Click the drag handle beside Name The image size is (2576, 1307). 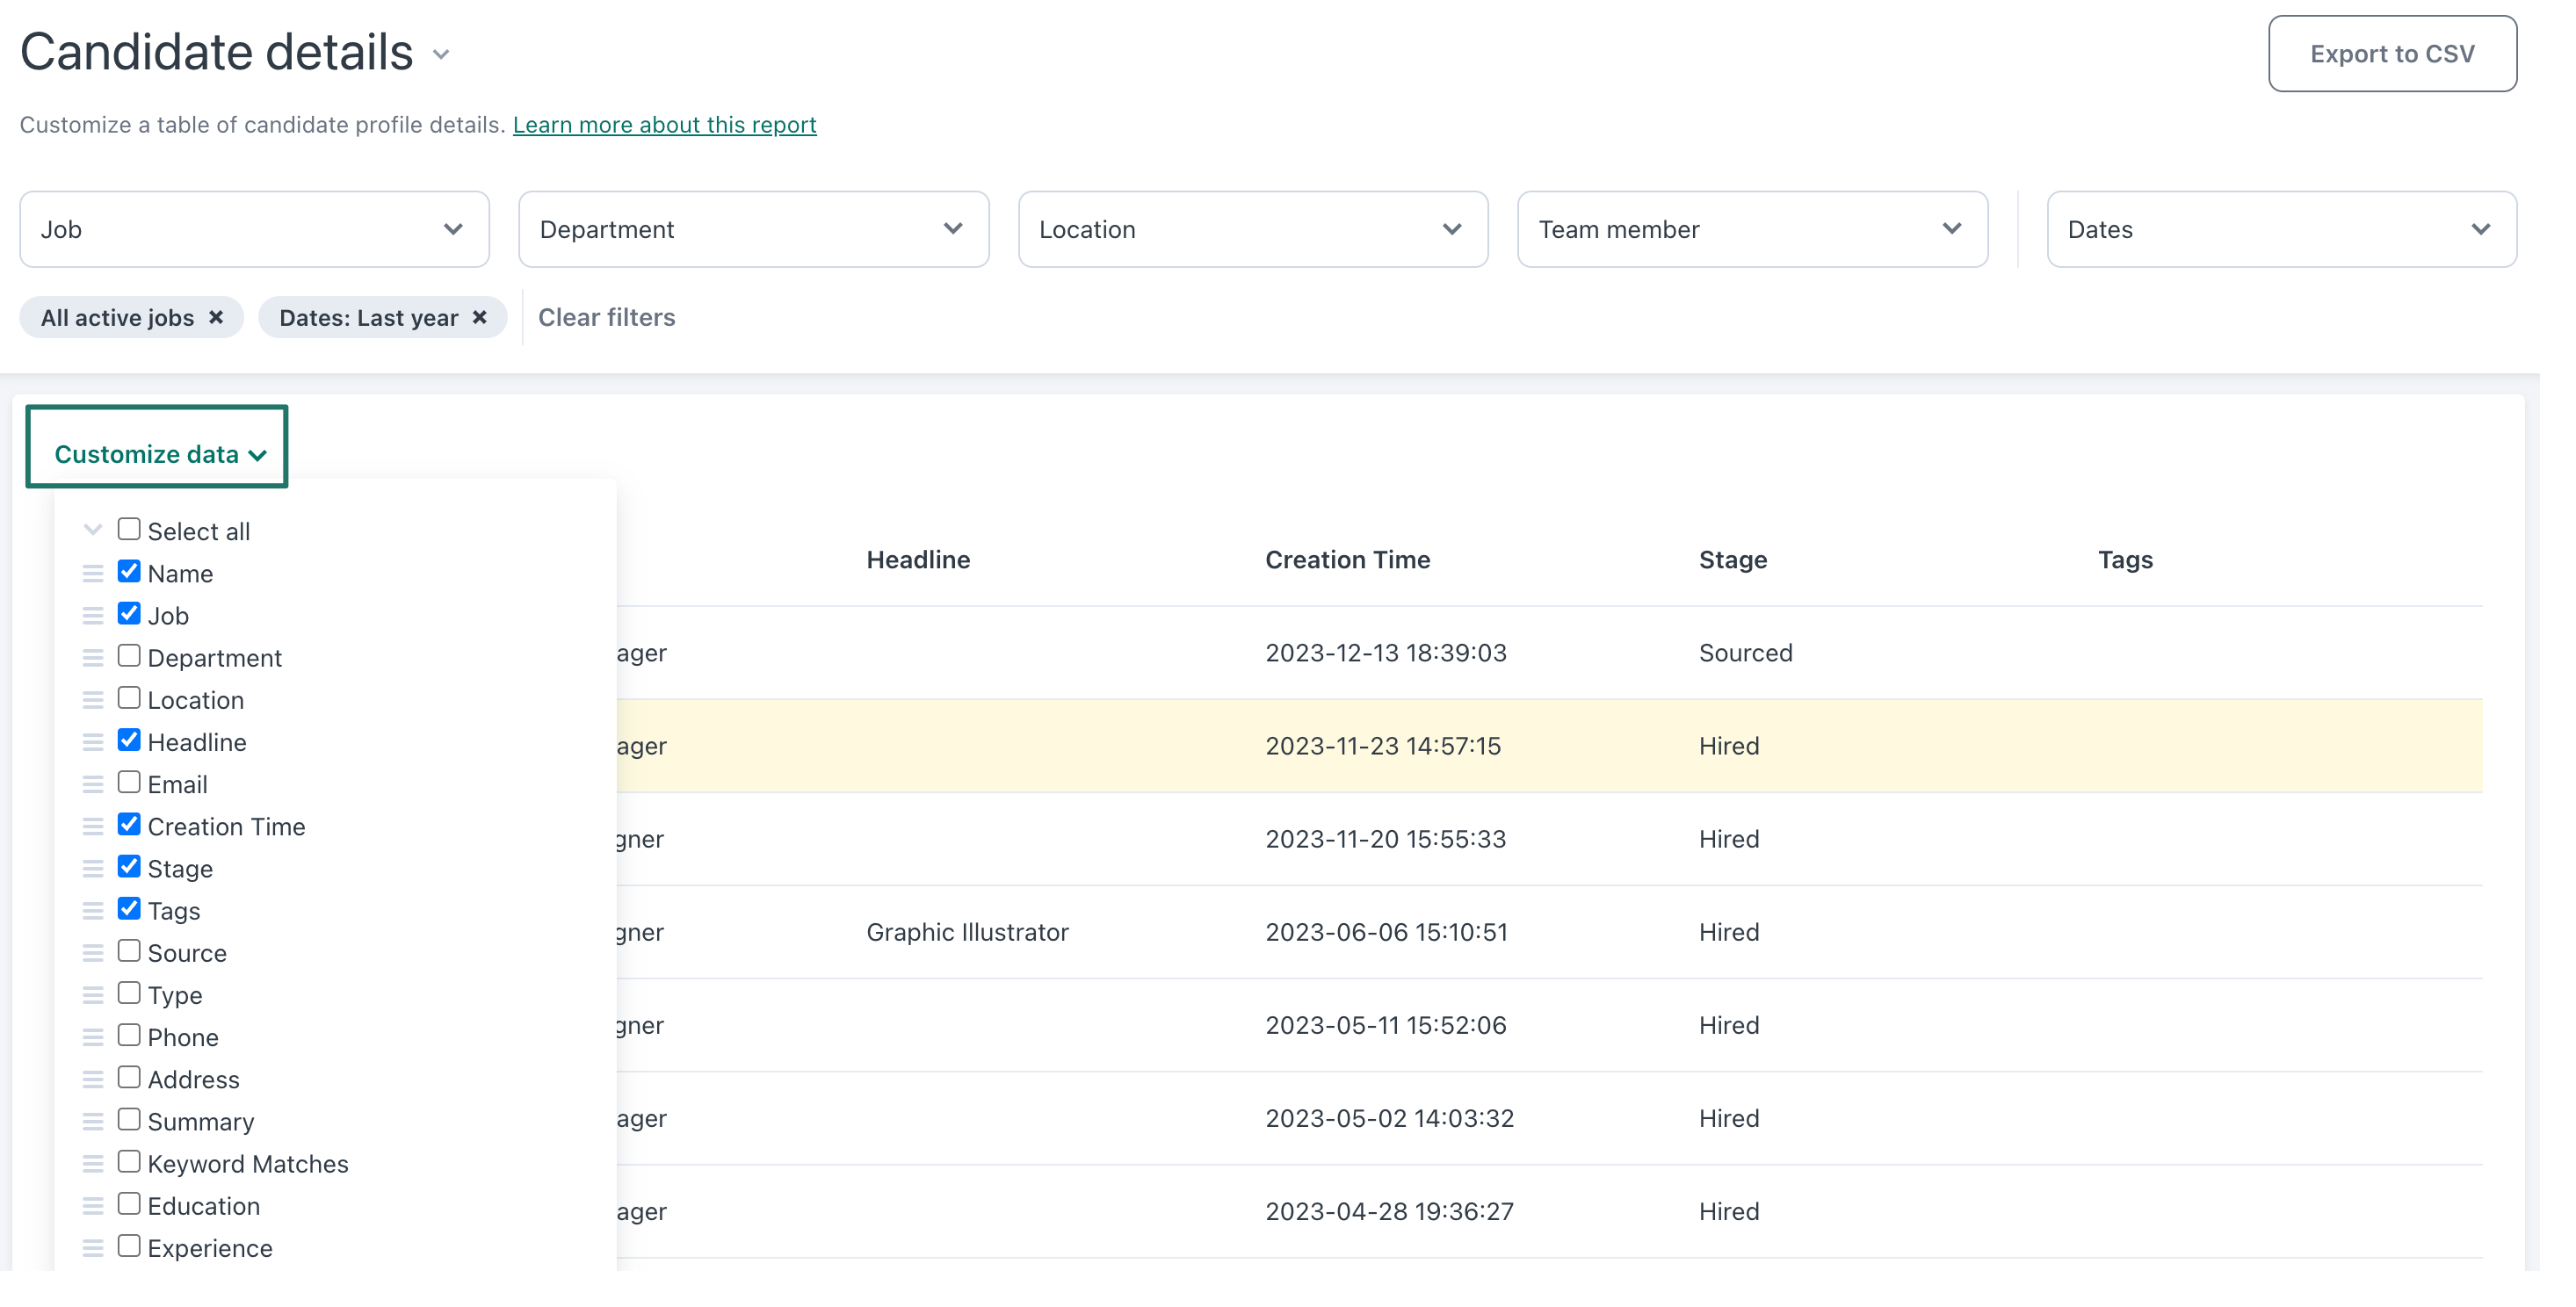click(x=93, y=574)
